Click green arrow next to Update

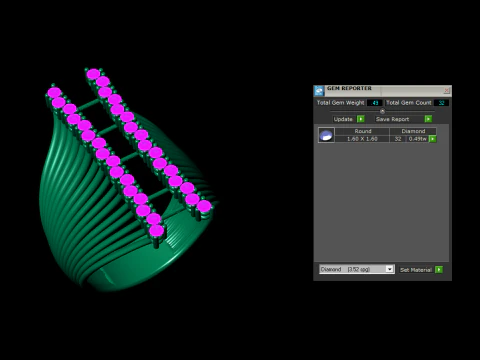click(361, 119)
